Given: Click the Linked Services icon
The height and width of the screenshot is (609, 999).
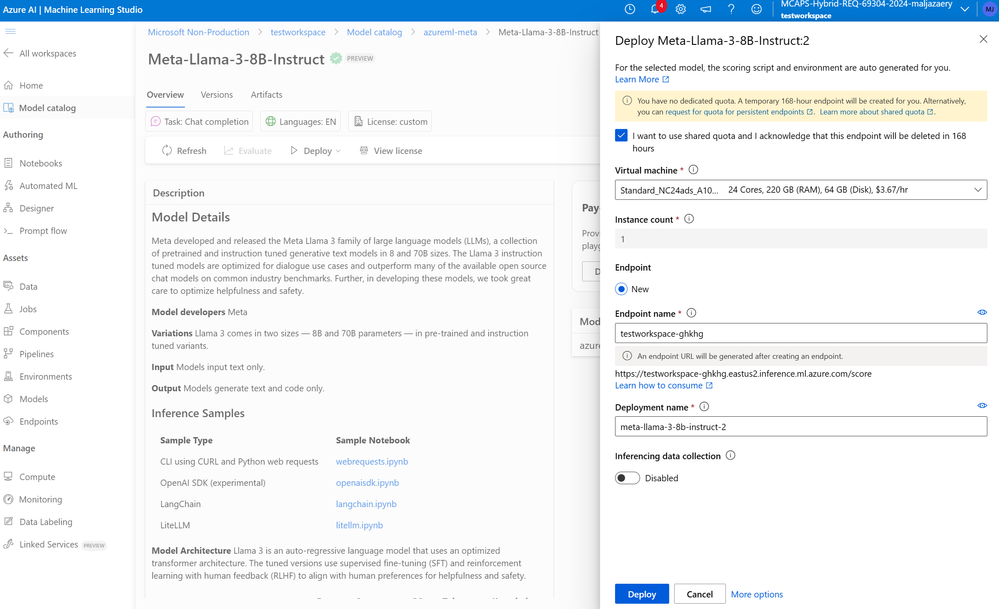Looking at the screenshot, I should [8, 544].
